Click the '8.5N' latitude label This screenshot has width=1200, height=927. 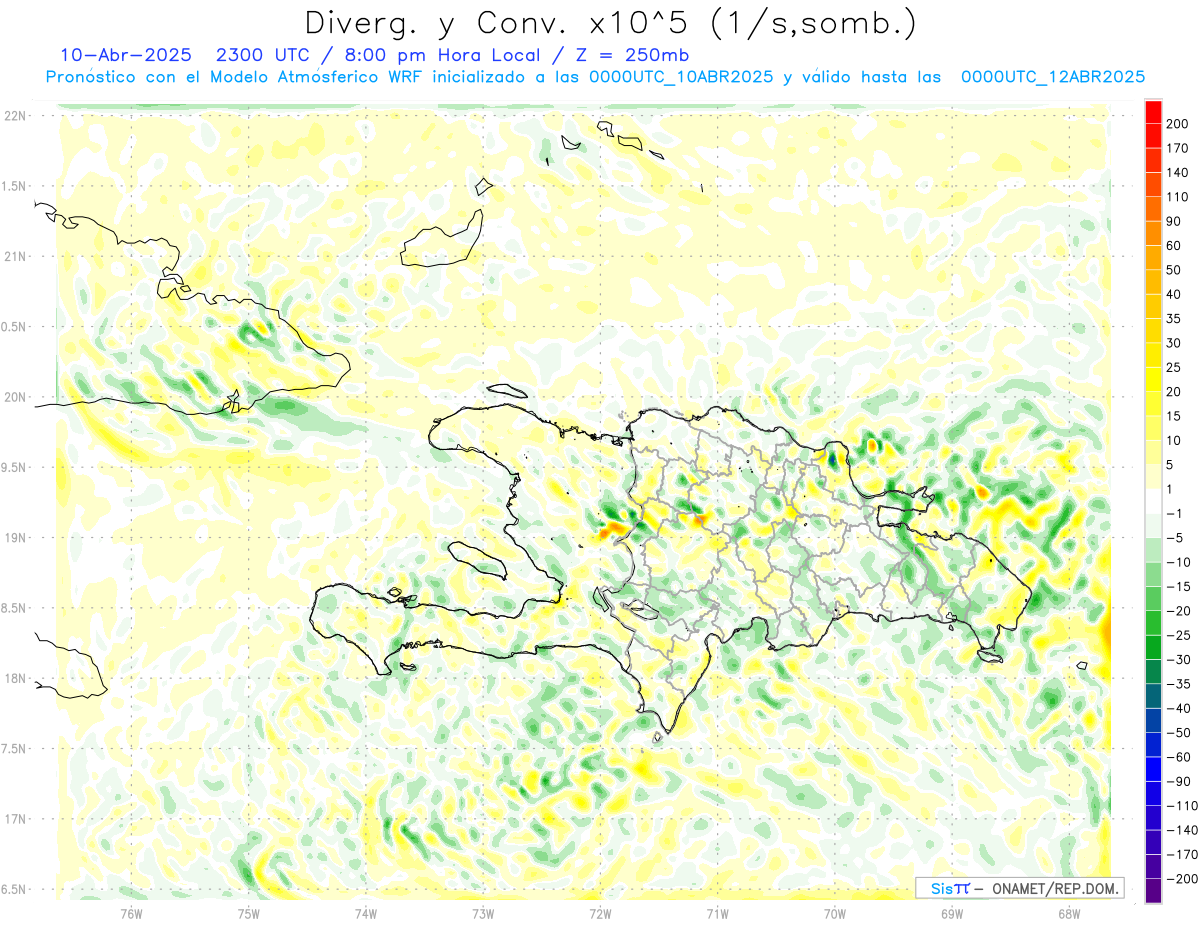(15, 608)
